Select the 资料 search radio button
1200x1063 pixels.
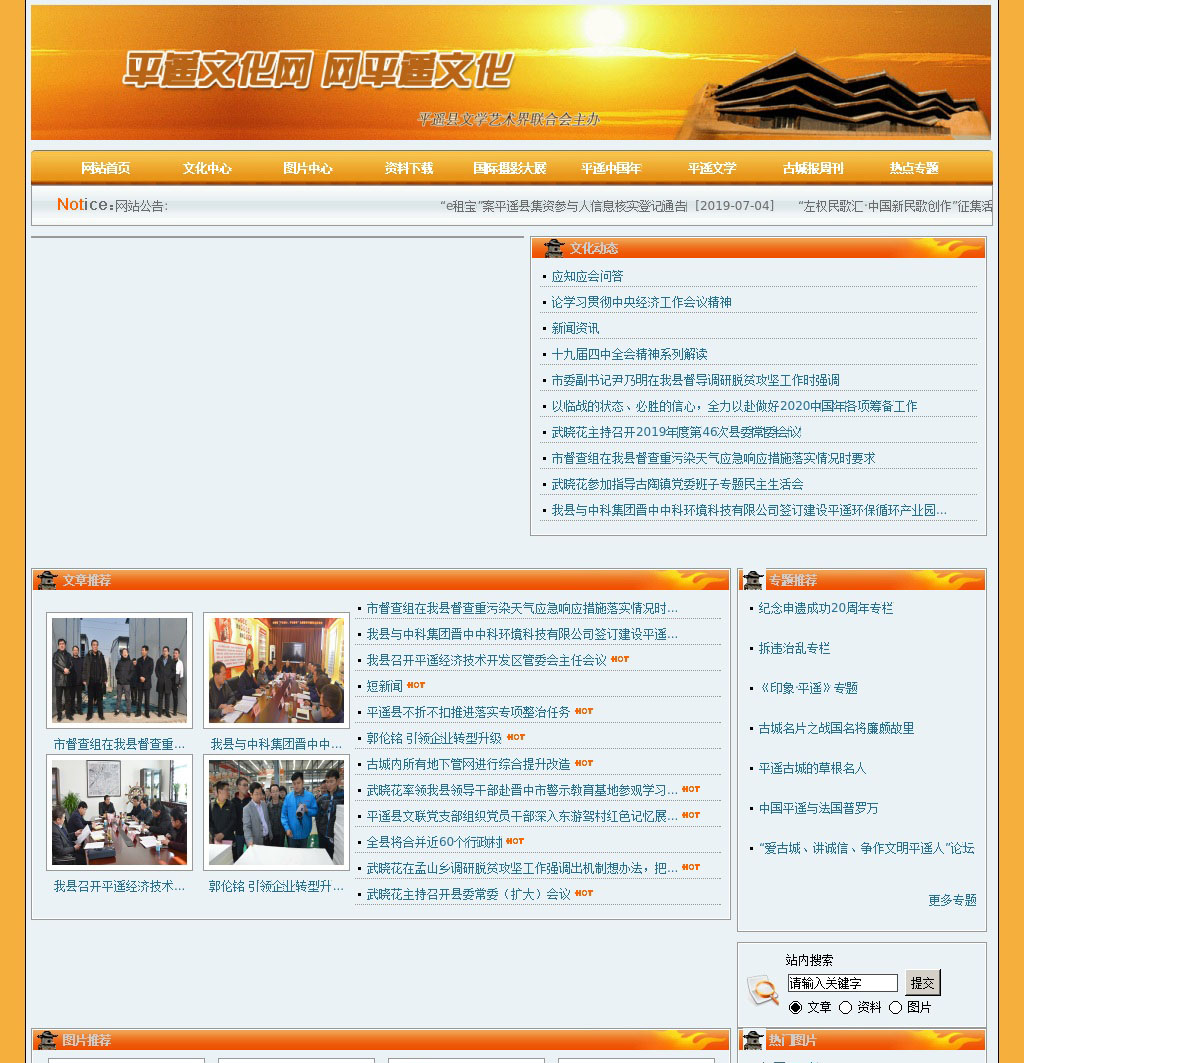(x=845, y=1007)
